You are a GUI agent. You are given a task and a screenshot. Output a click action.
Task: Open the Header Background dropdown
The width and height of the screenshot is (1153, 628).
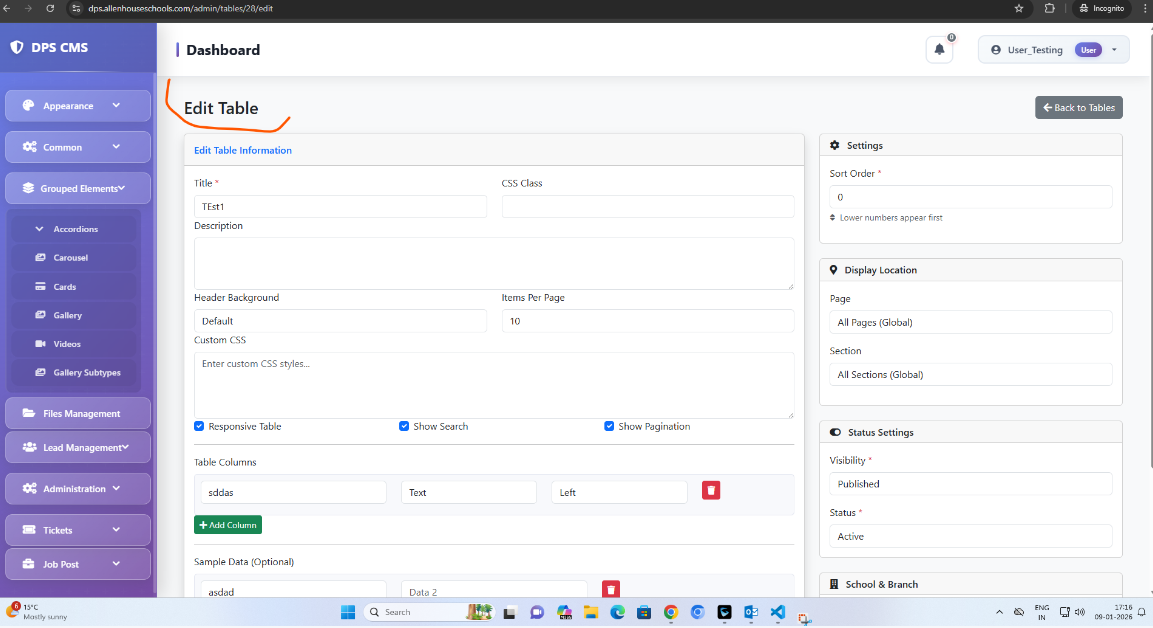[x=340, y=321]
